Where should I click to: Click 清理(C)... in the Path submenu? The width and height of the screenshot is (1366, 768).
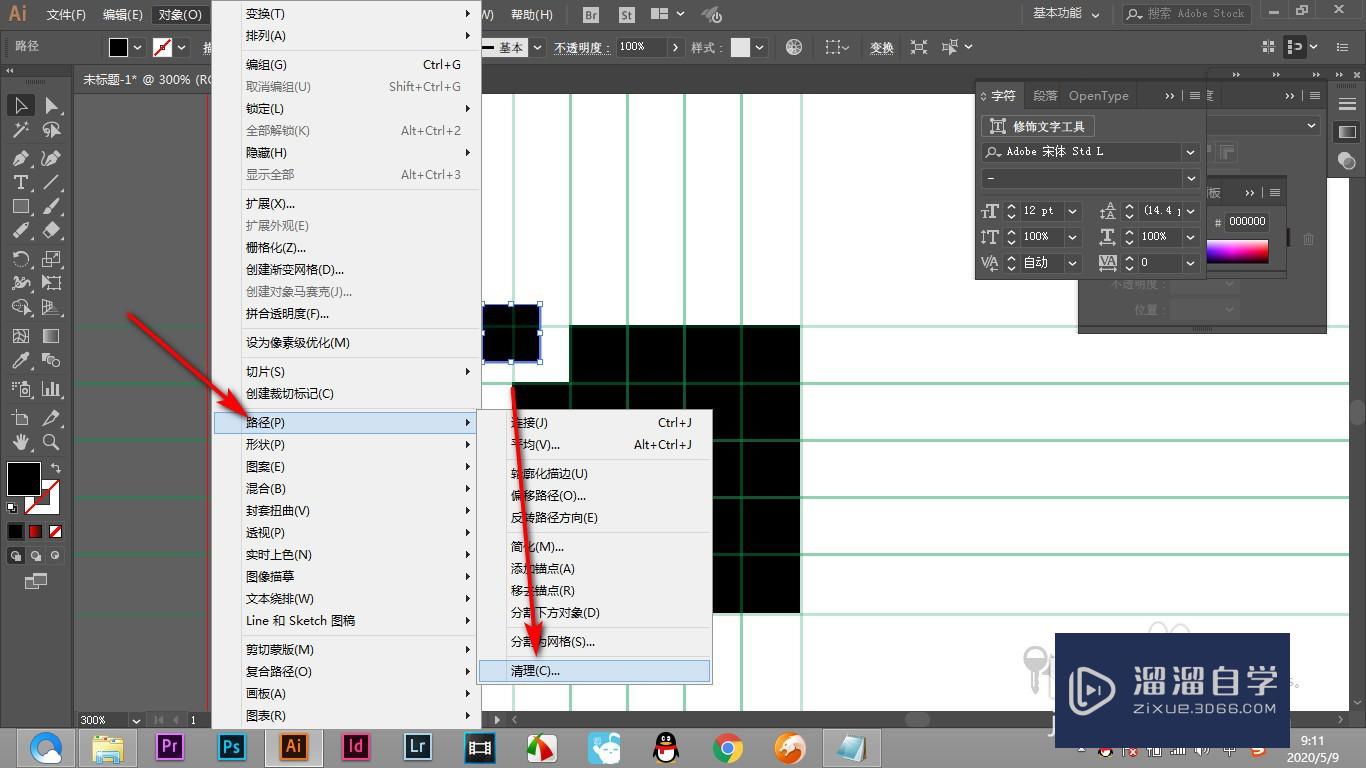click(535, 671)
